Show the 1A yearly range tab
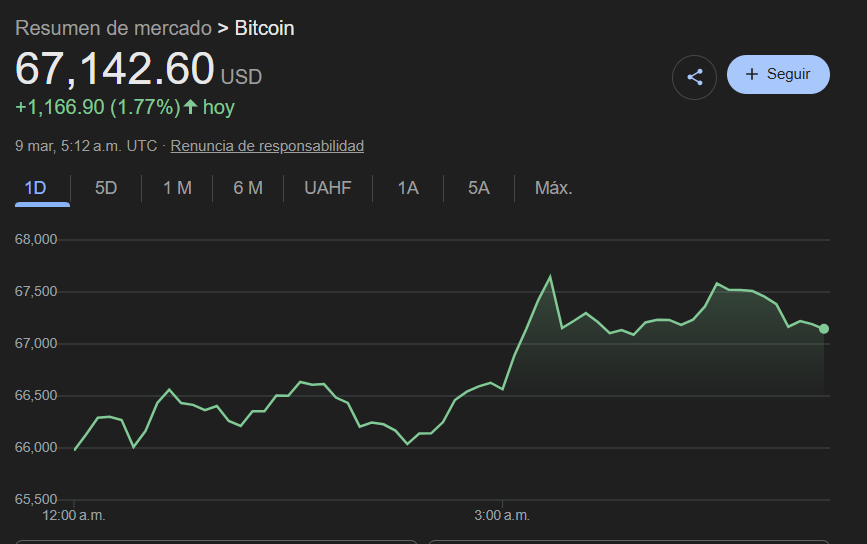This screenshot has width=867, height=544. coord(408,188)
